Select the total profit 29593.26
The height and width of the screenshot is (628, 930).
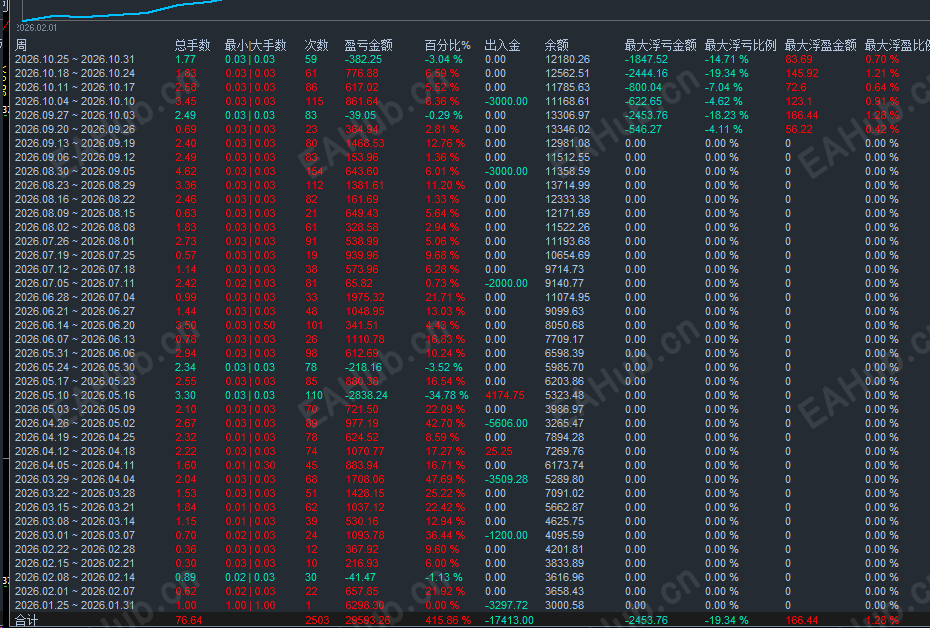pyautogui.click(x=368, y=621)
